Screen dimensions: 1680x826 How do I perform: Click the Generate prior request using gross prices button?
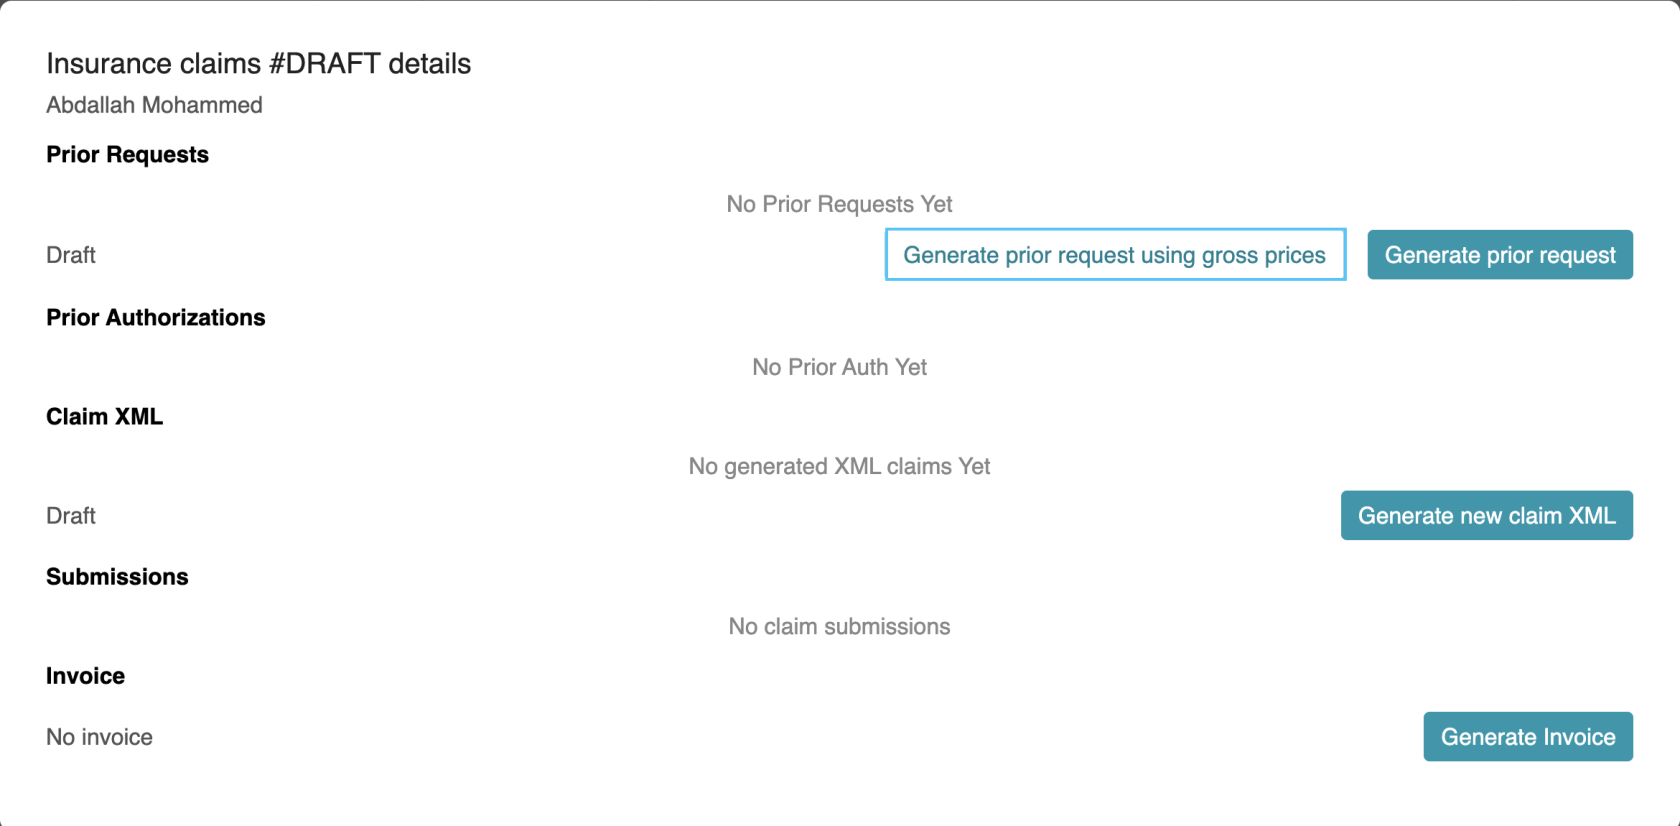(x=1114, y=255)
